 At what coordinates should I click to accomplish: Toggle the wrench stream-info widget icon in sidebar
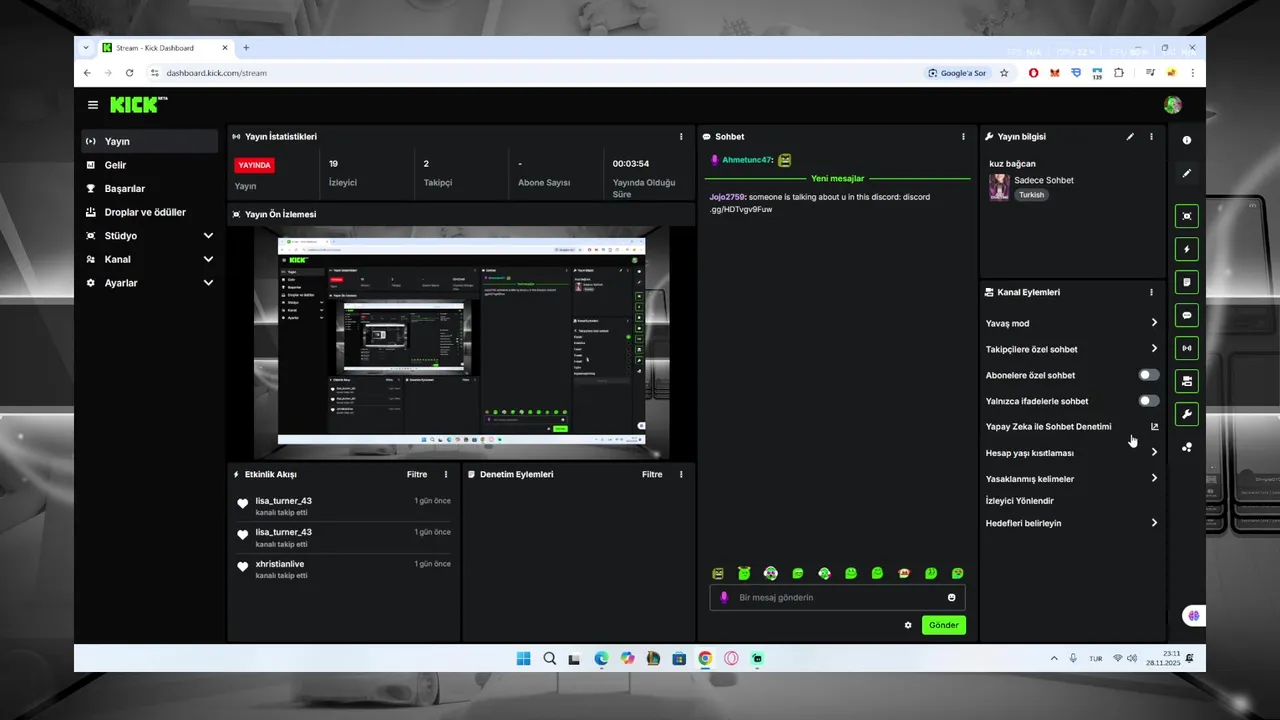click(1187, 414)
